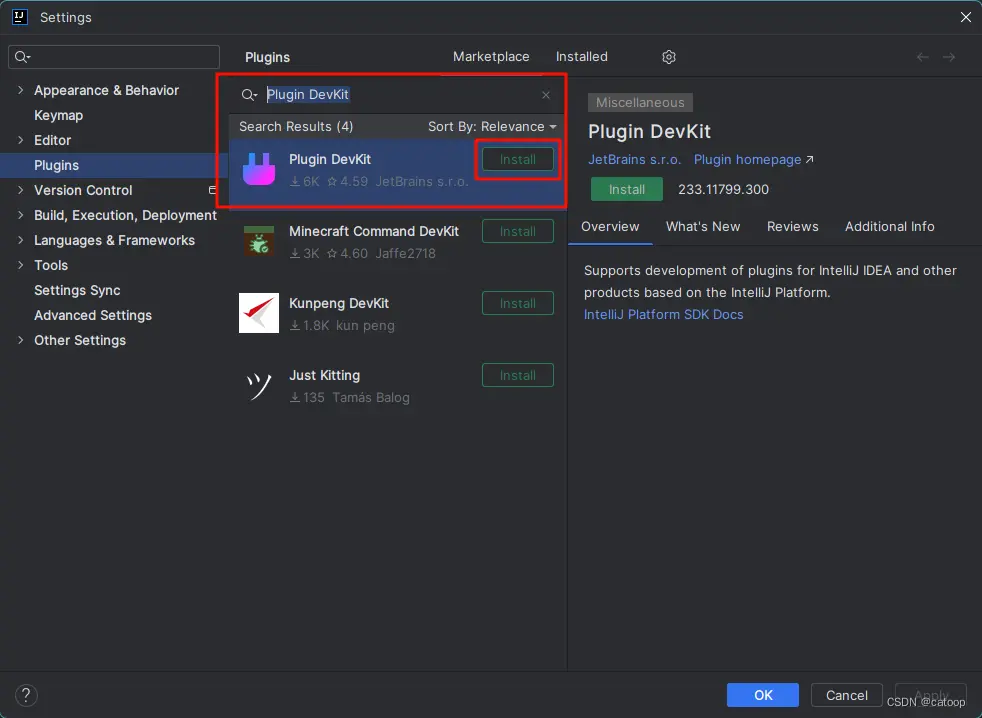Expand the Editor tree node
982x718 pixels.
[x=21, y=140]
